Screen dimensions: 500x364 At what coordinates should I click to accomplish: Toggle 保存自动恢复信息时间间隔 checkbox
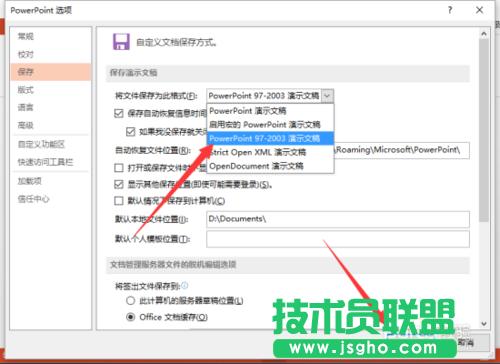click(x=119, y=113)
